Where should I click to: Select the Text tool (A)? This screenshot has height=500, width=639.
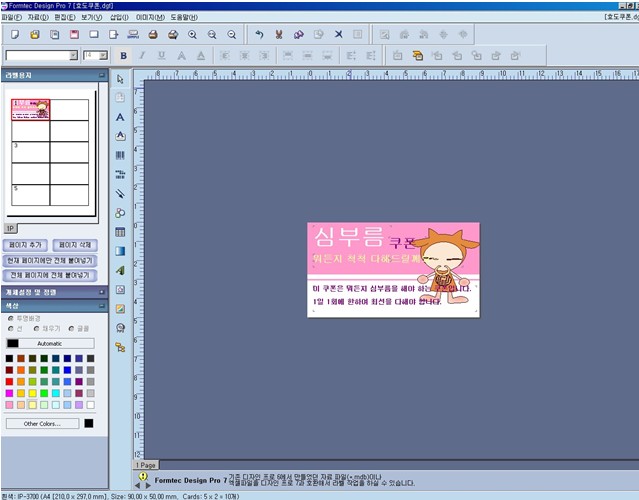click(120, 117)
